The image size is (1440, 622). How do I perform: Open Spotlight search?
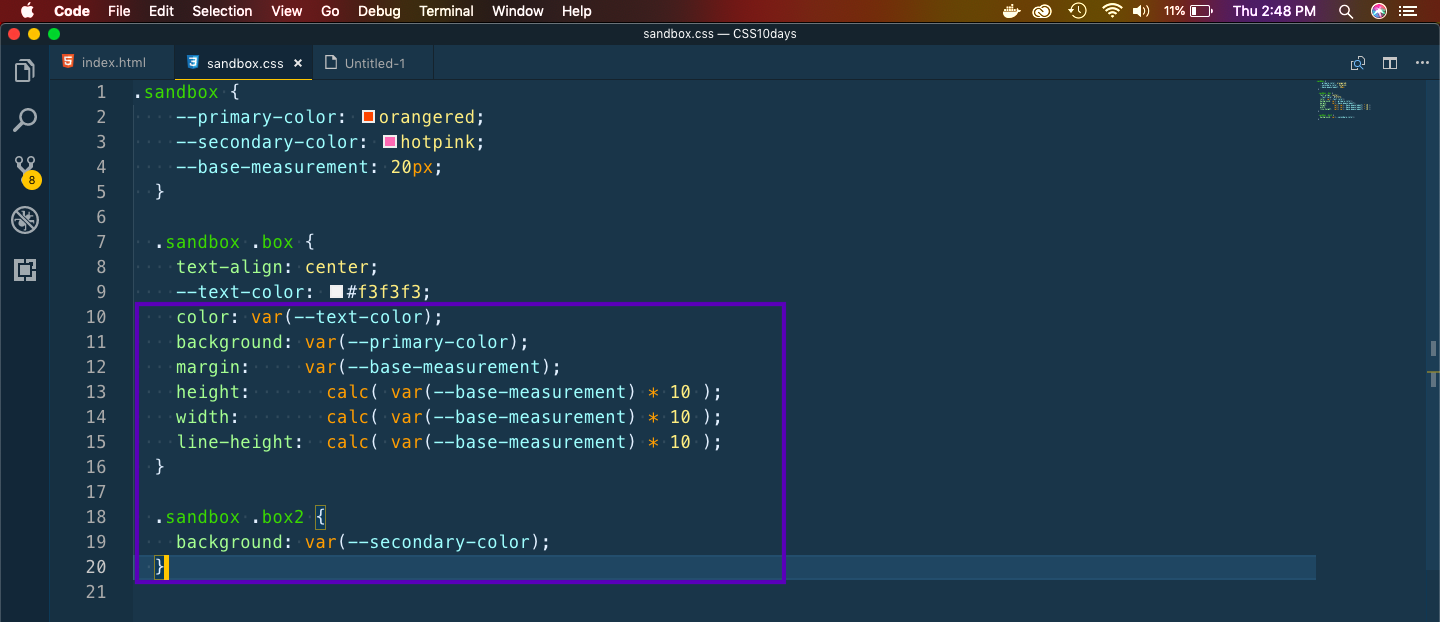(x=1346, y=11)
